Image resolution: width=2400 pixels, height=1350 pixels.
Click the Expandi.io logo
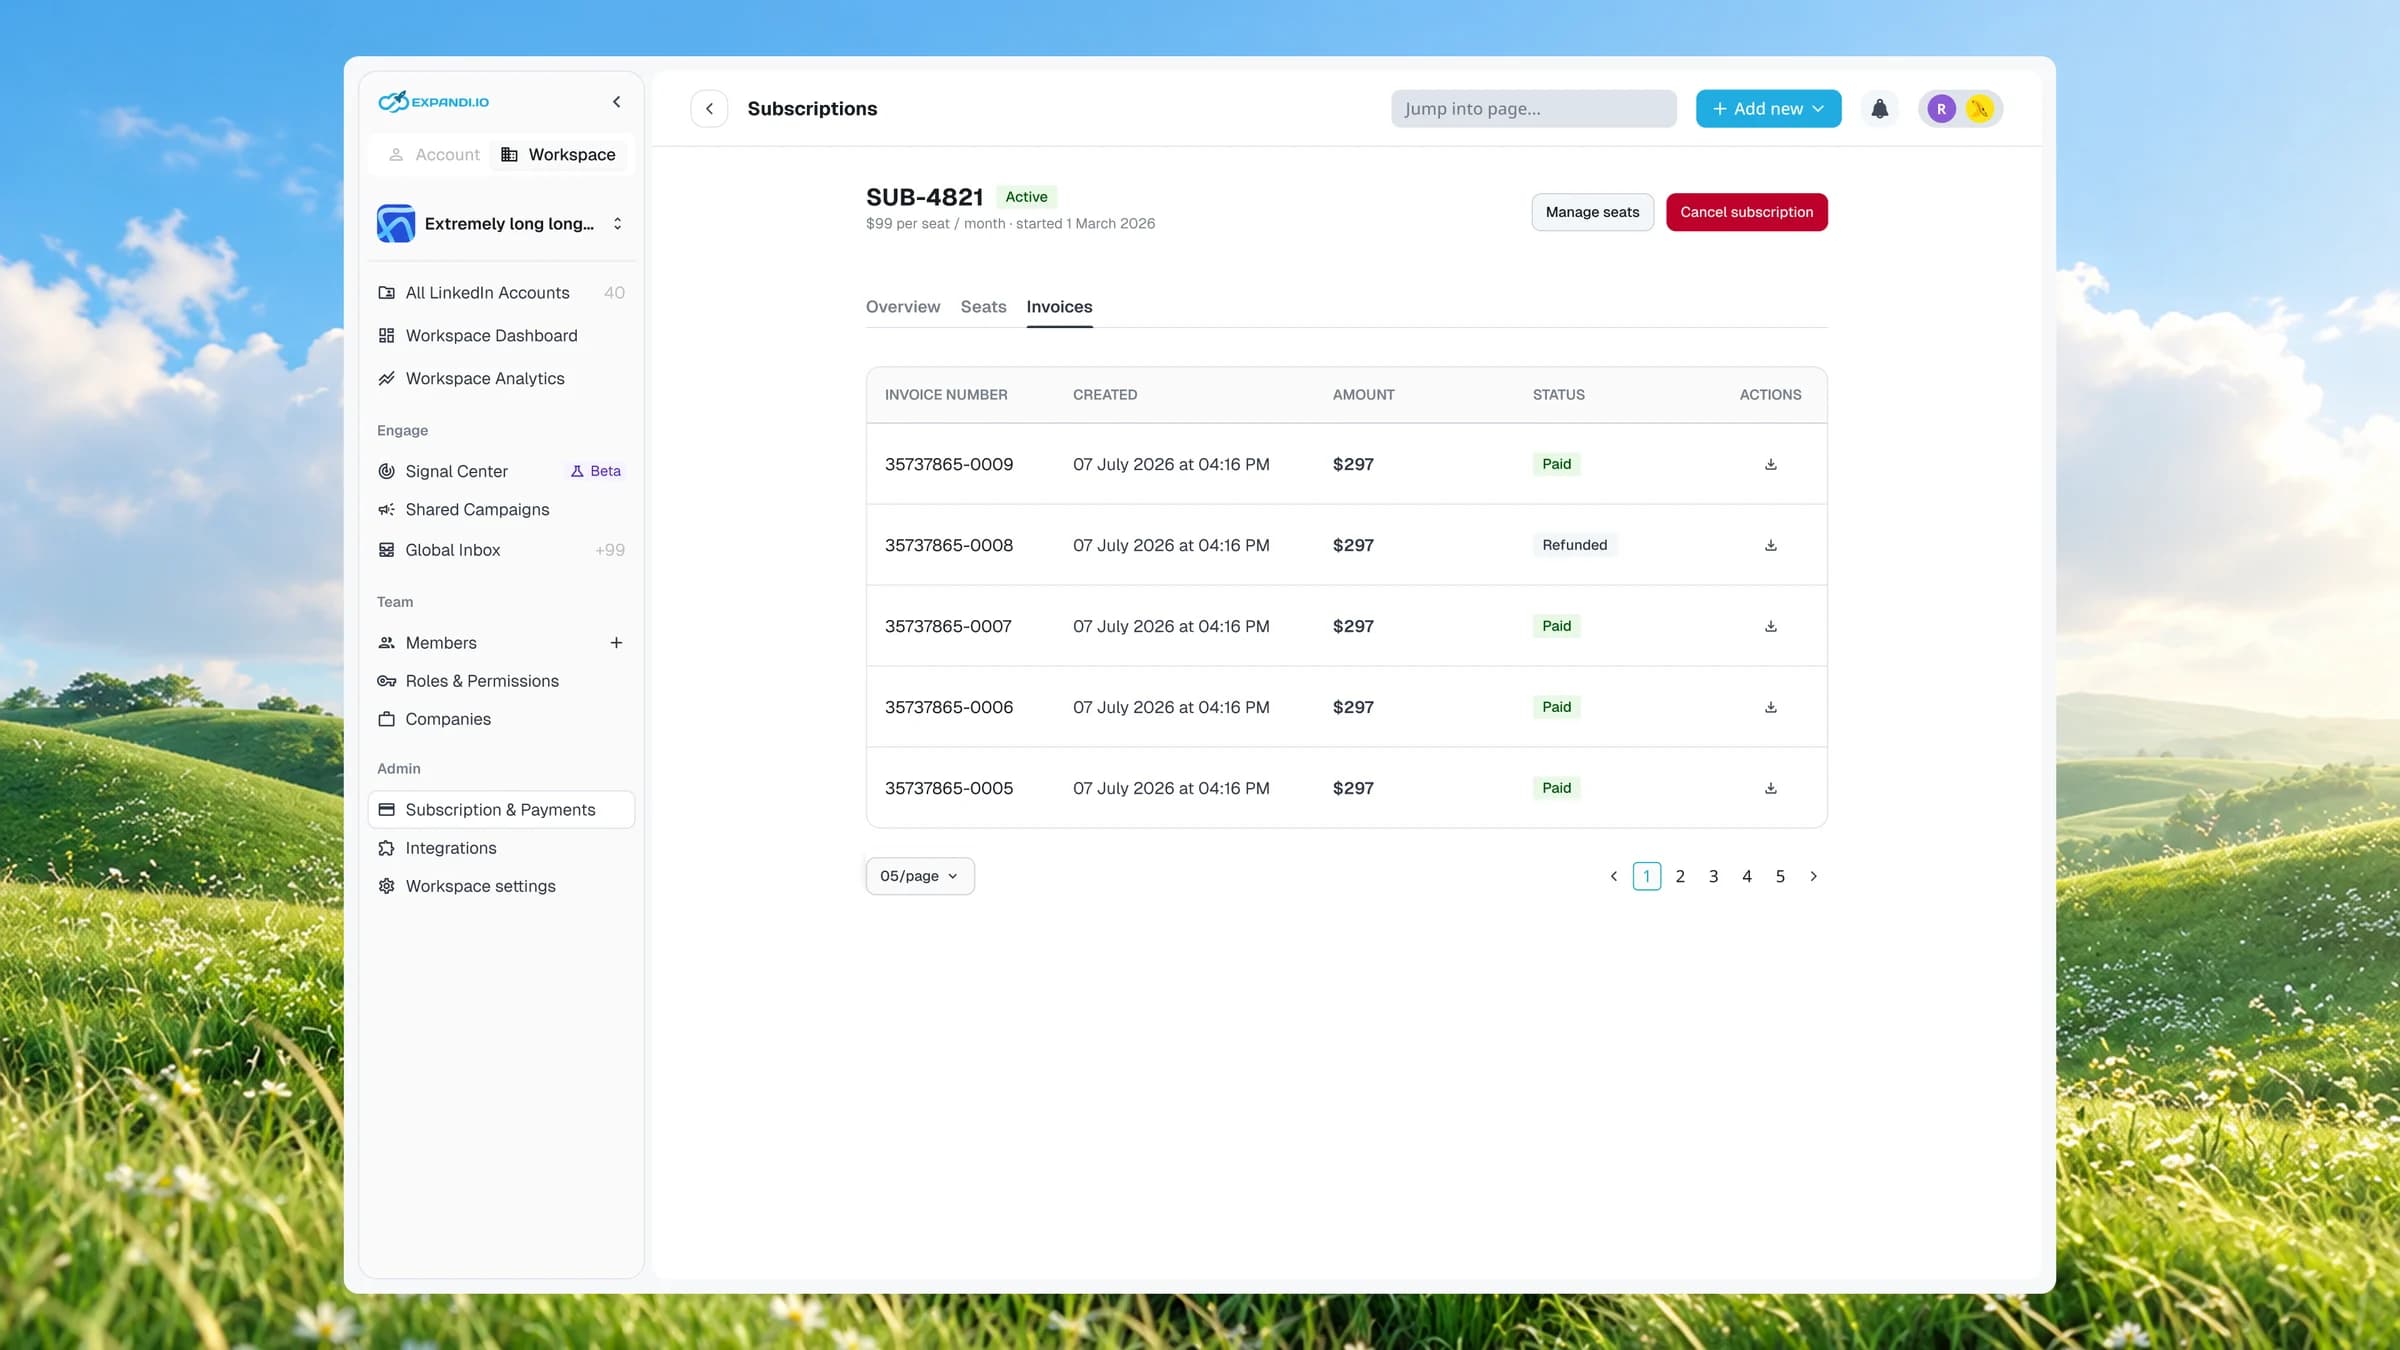(x=433, y=102)
